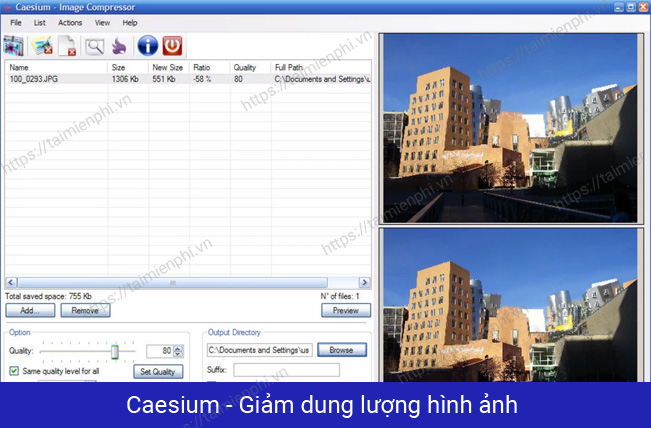Open the File menu
This screenshot has width=651, height=428.
point(16,23)
